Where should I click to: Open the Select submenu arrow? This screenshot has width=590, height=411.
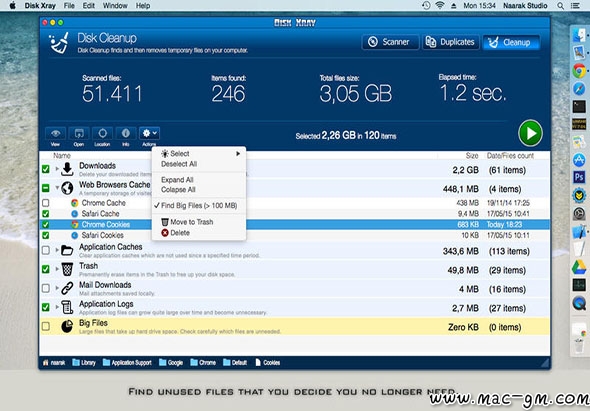pyautogui.click(x=238, y=154)
